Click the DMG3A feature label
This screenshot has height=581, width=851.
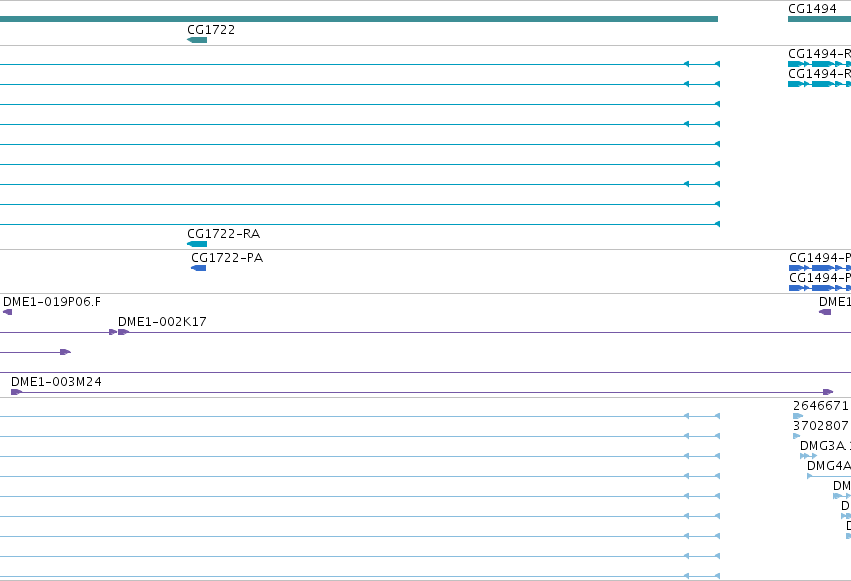pos(823,446)
